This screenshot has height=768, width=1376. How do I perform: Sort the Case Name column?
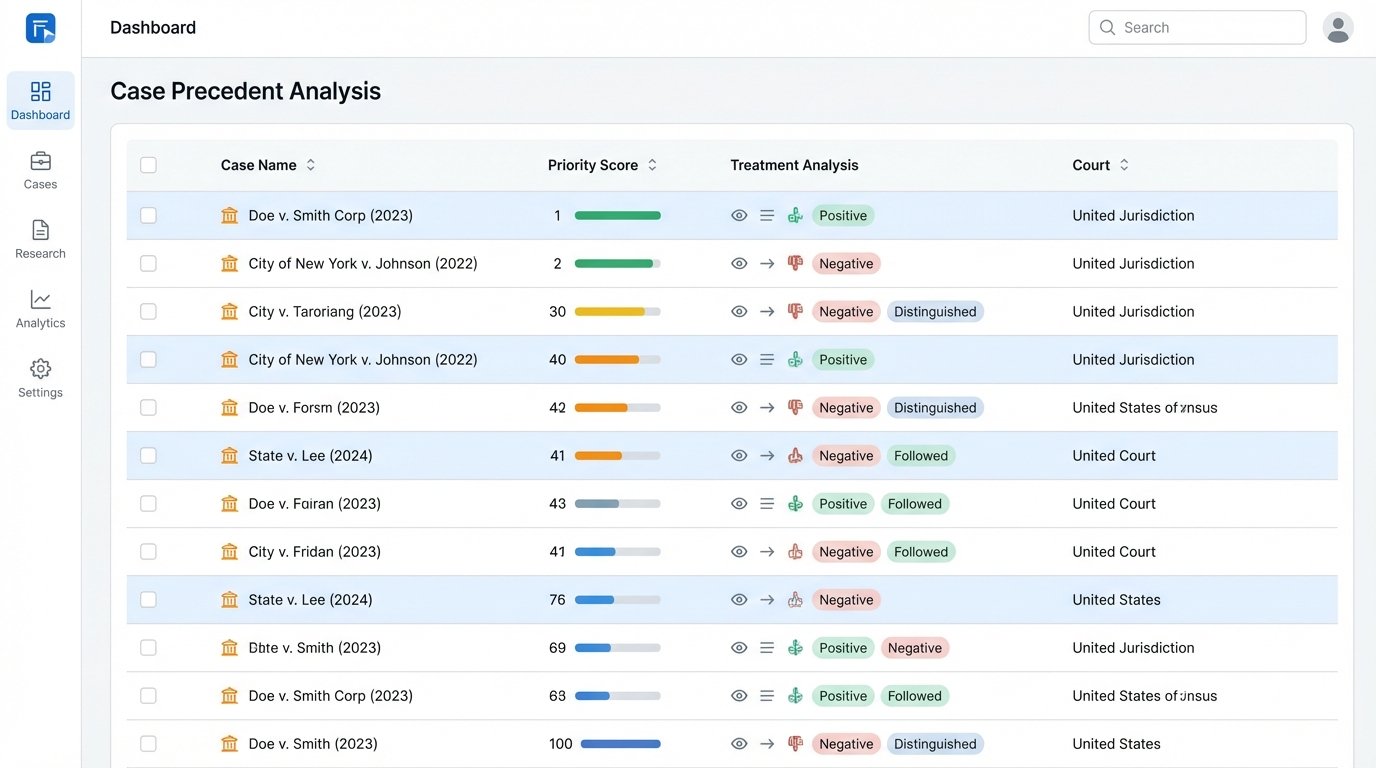[x=310, y=164]
